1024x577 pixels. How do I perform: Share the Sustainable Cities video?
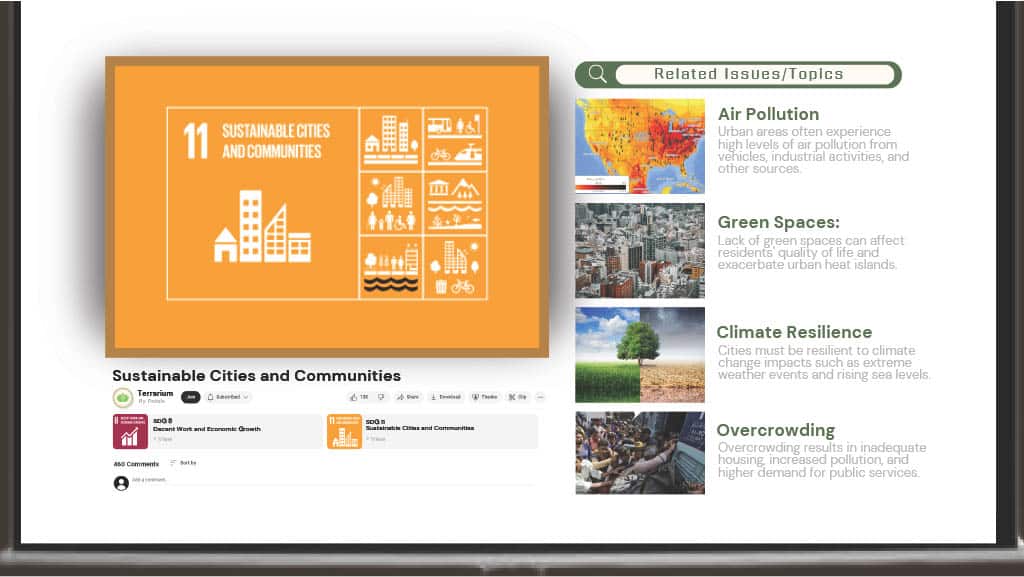[408, 397]
